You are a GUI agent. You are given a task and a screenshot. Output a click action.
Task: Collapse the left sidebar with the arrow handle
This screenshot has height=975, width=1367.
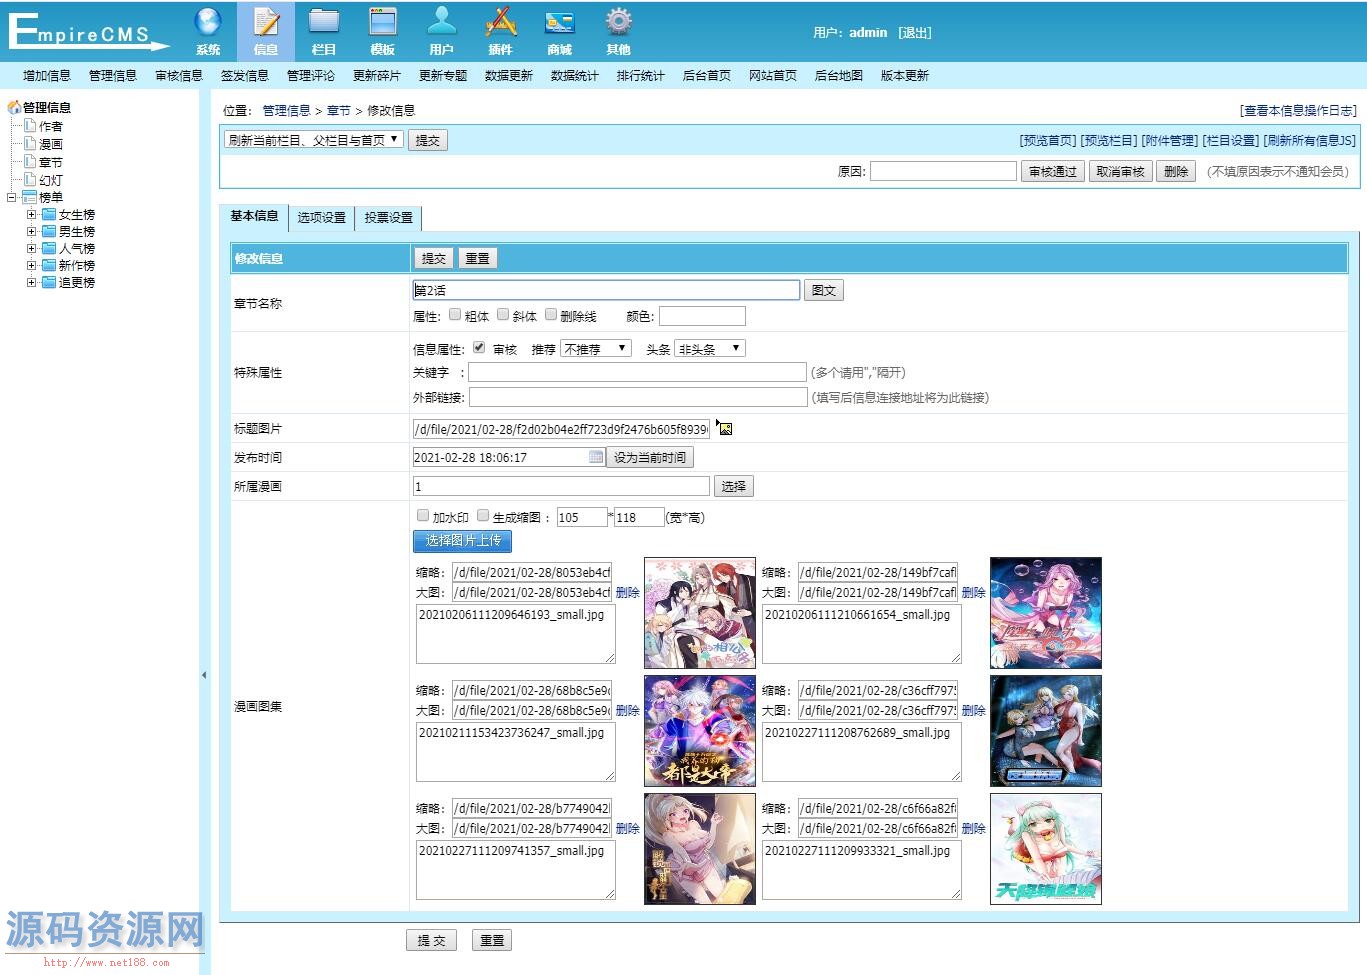(204, 675)
